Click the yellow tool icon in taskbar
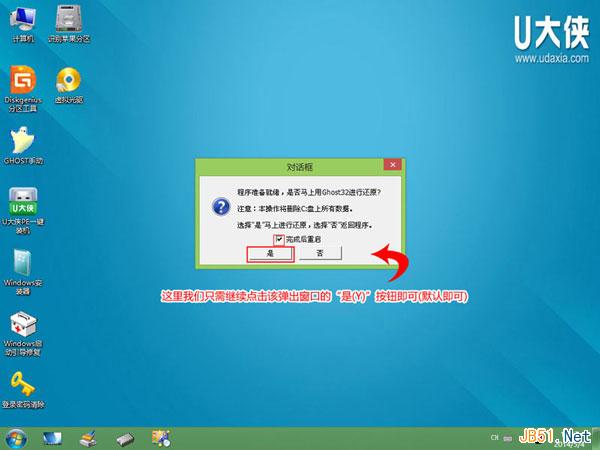Image resolution: width=600 pixels, height=450 pixels. [x=160, y=438]
